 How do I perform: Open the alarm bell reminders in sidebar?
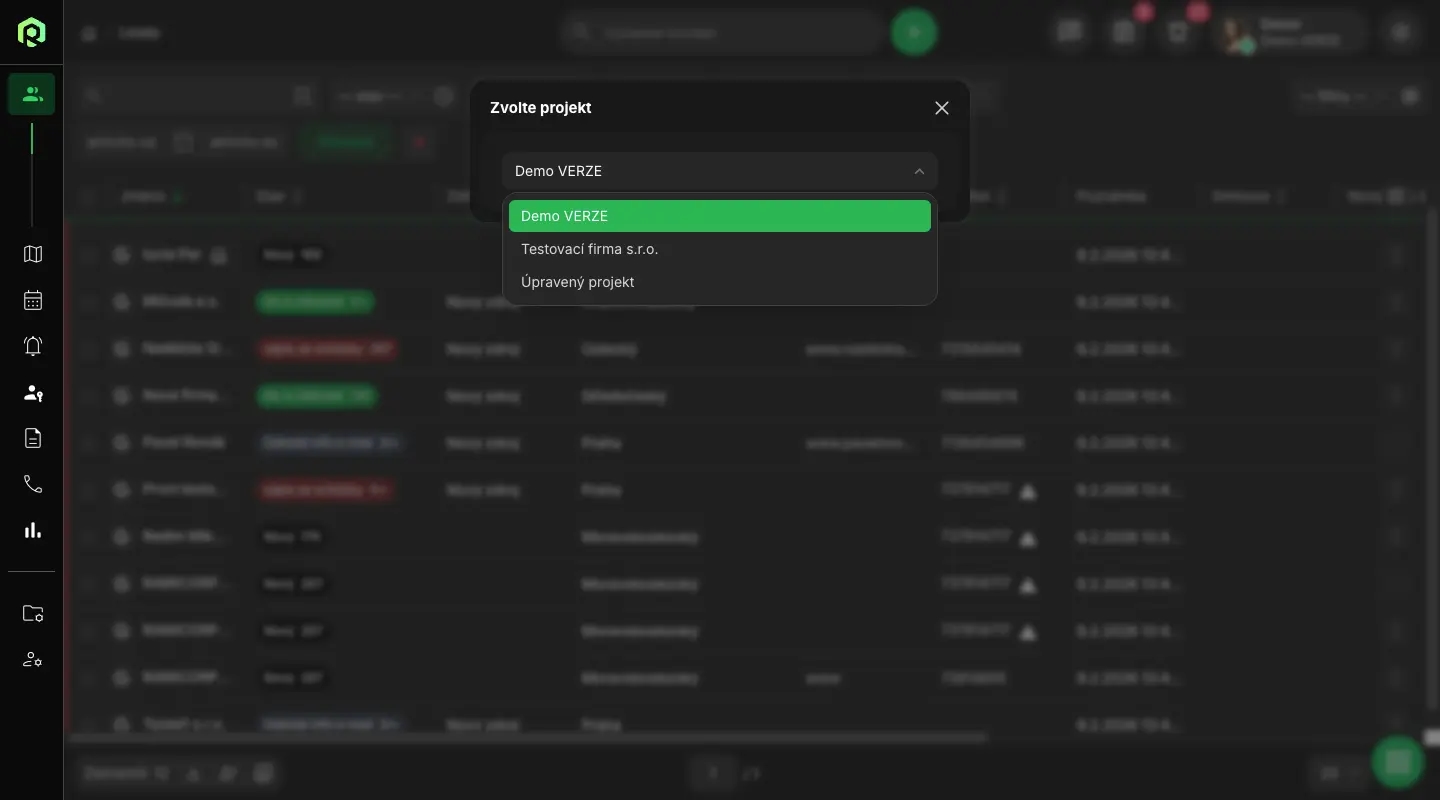tap(32, 346)
